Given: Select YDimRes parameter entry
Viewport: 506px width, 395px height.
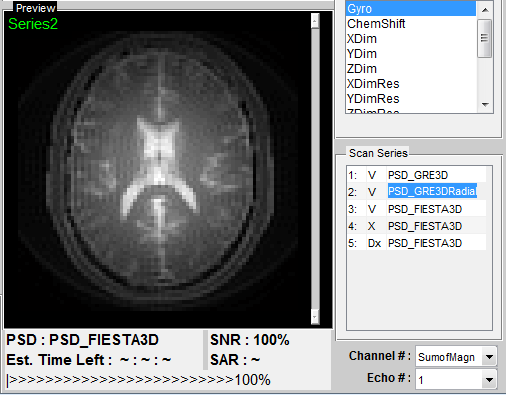Looking at the screenshot, I should tap(411, 99).
